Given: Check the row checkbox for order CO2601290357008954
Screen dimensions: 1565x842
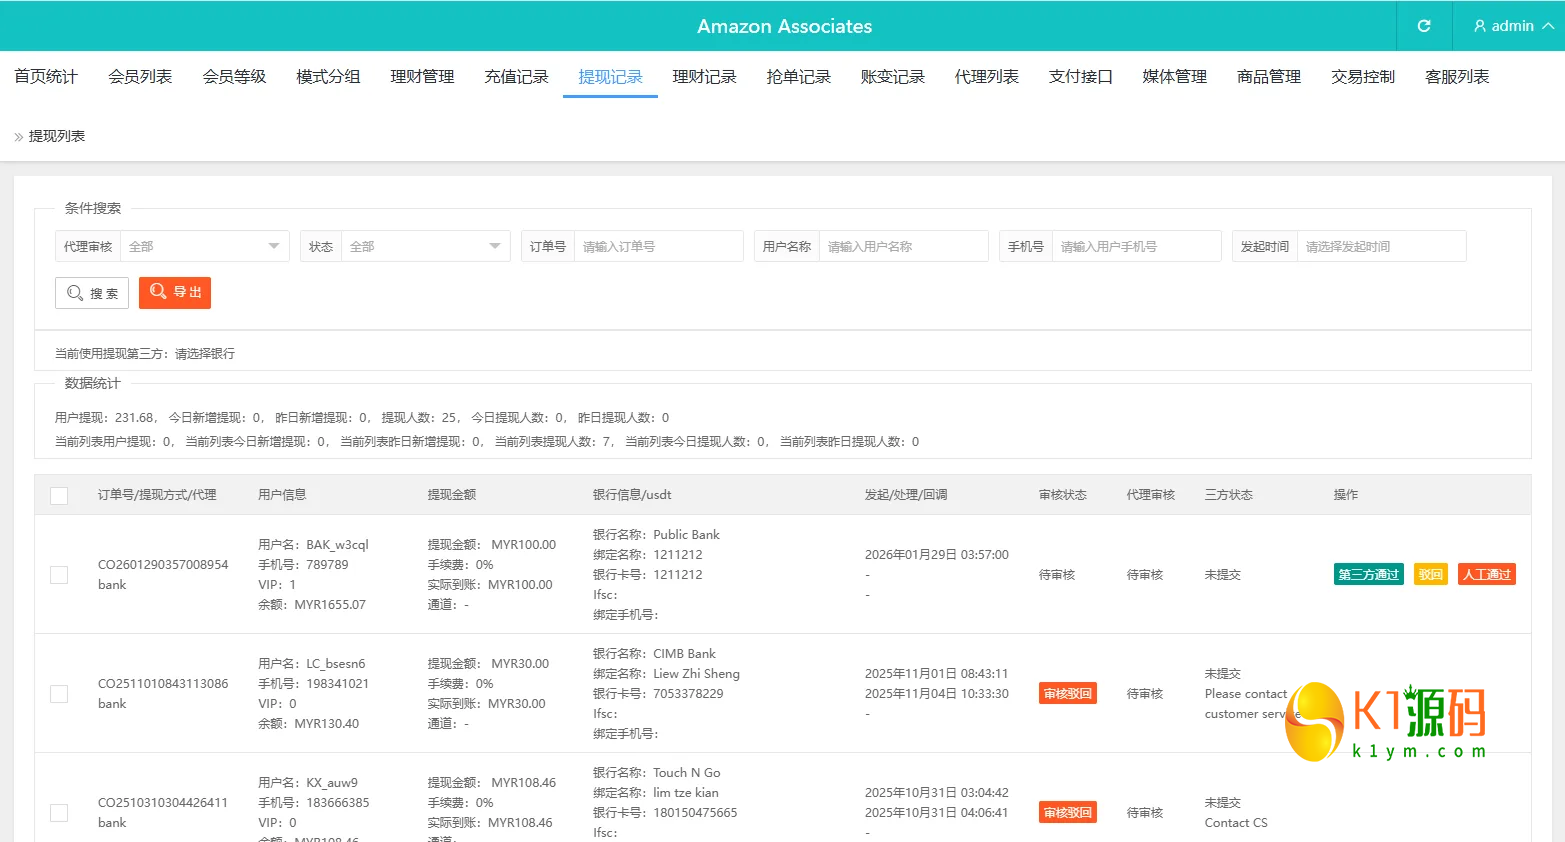Looking at the screenshot, I should click(x=58, y=574).
